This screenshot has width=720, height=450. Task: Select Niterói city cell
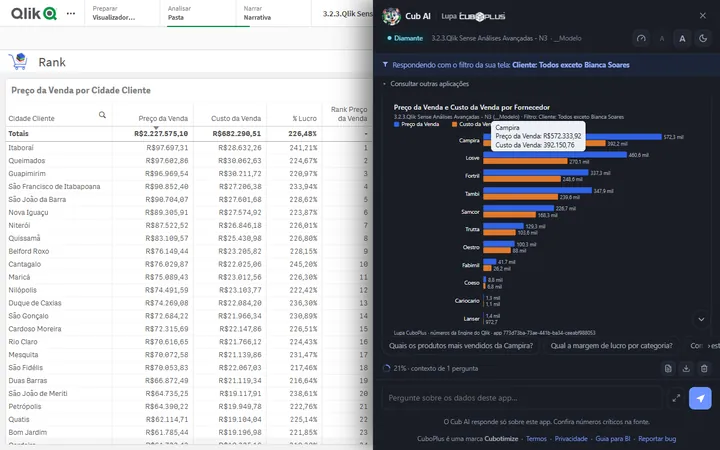[19, 225]
